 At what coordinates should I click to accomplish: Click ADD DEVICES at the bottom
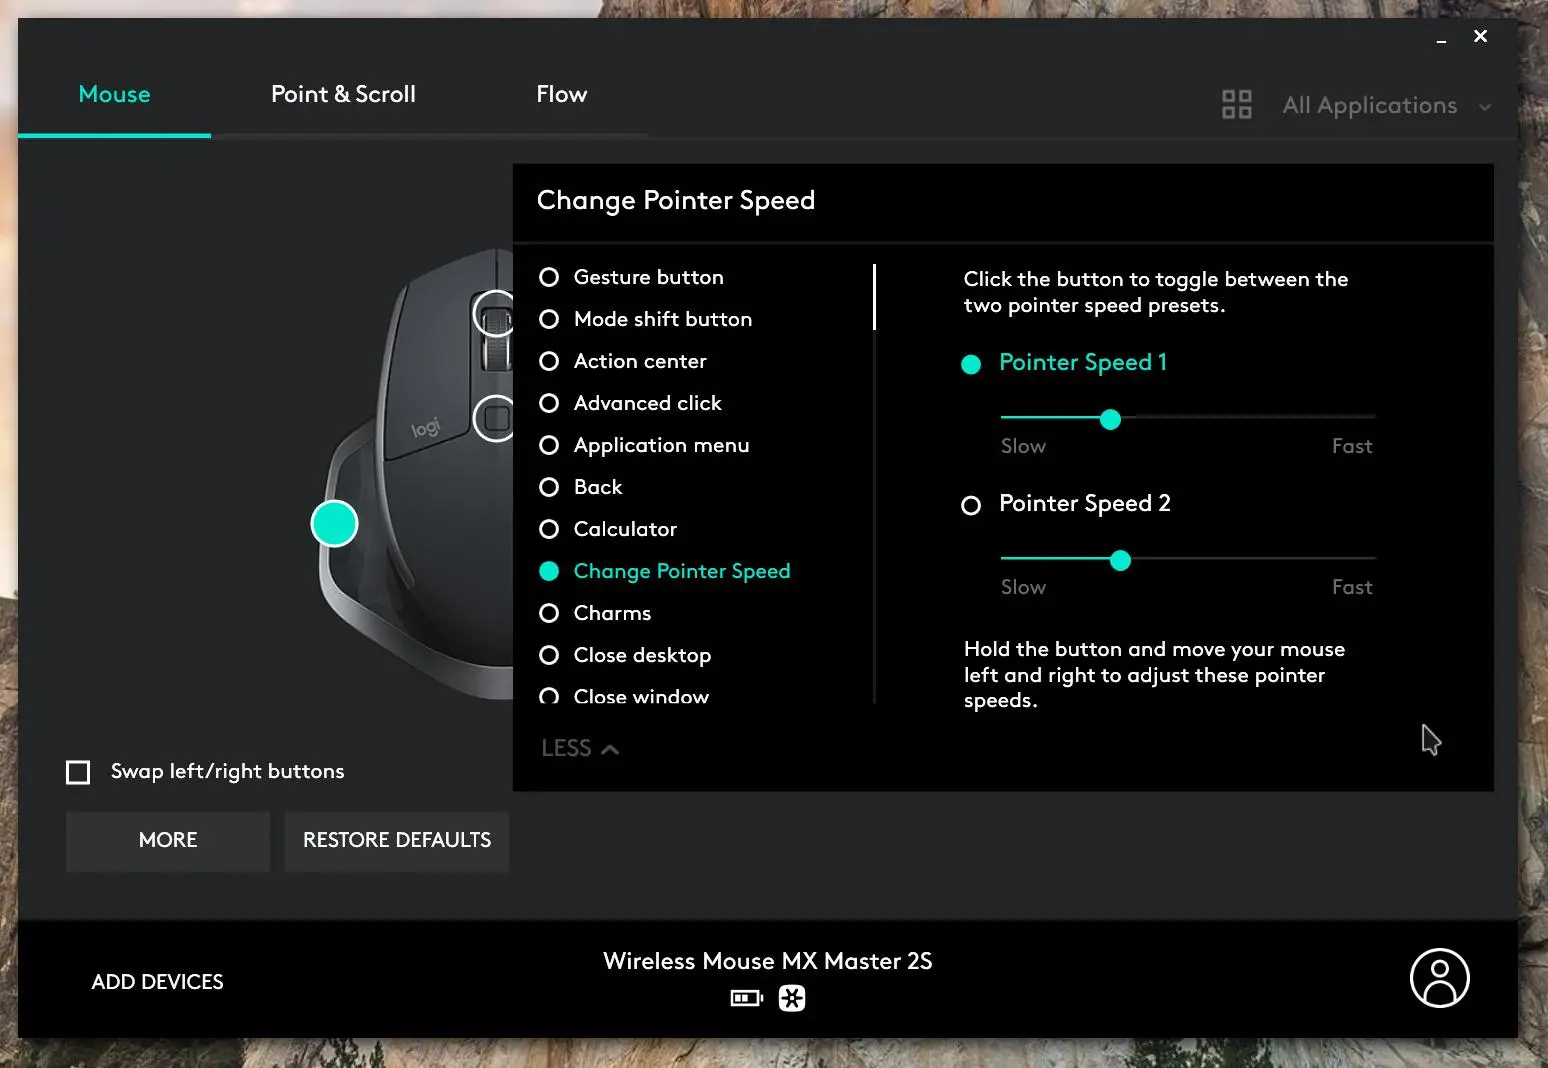coord(157,982)
